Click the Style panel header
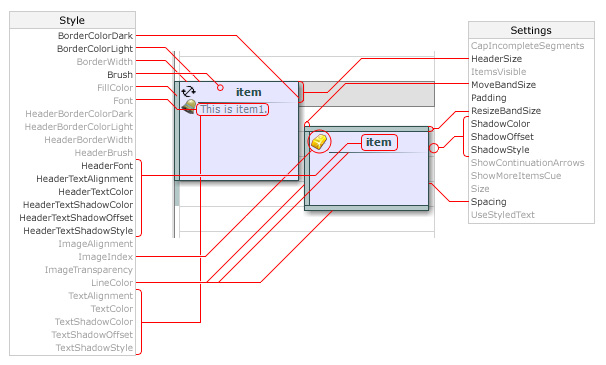606x365 pixels. point(72,20)
